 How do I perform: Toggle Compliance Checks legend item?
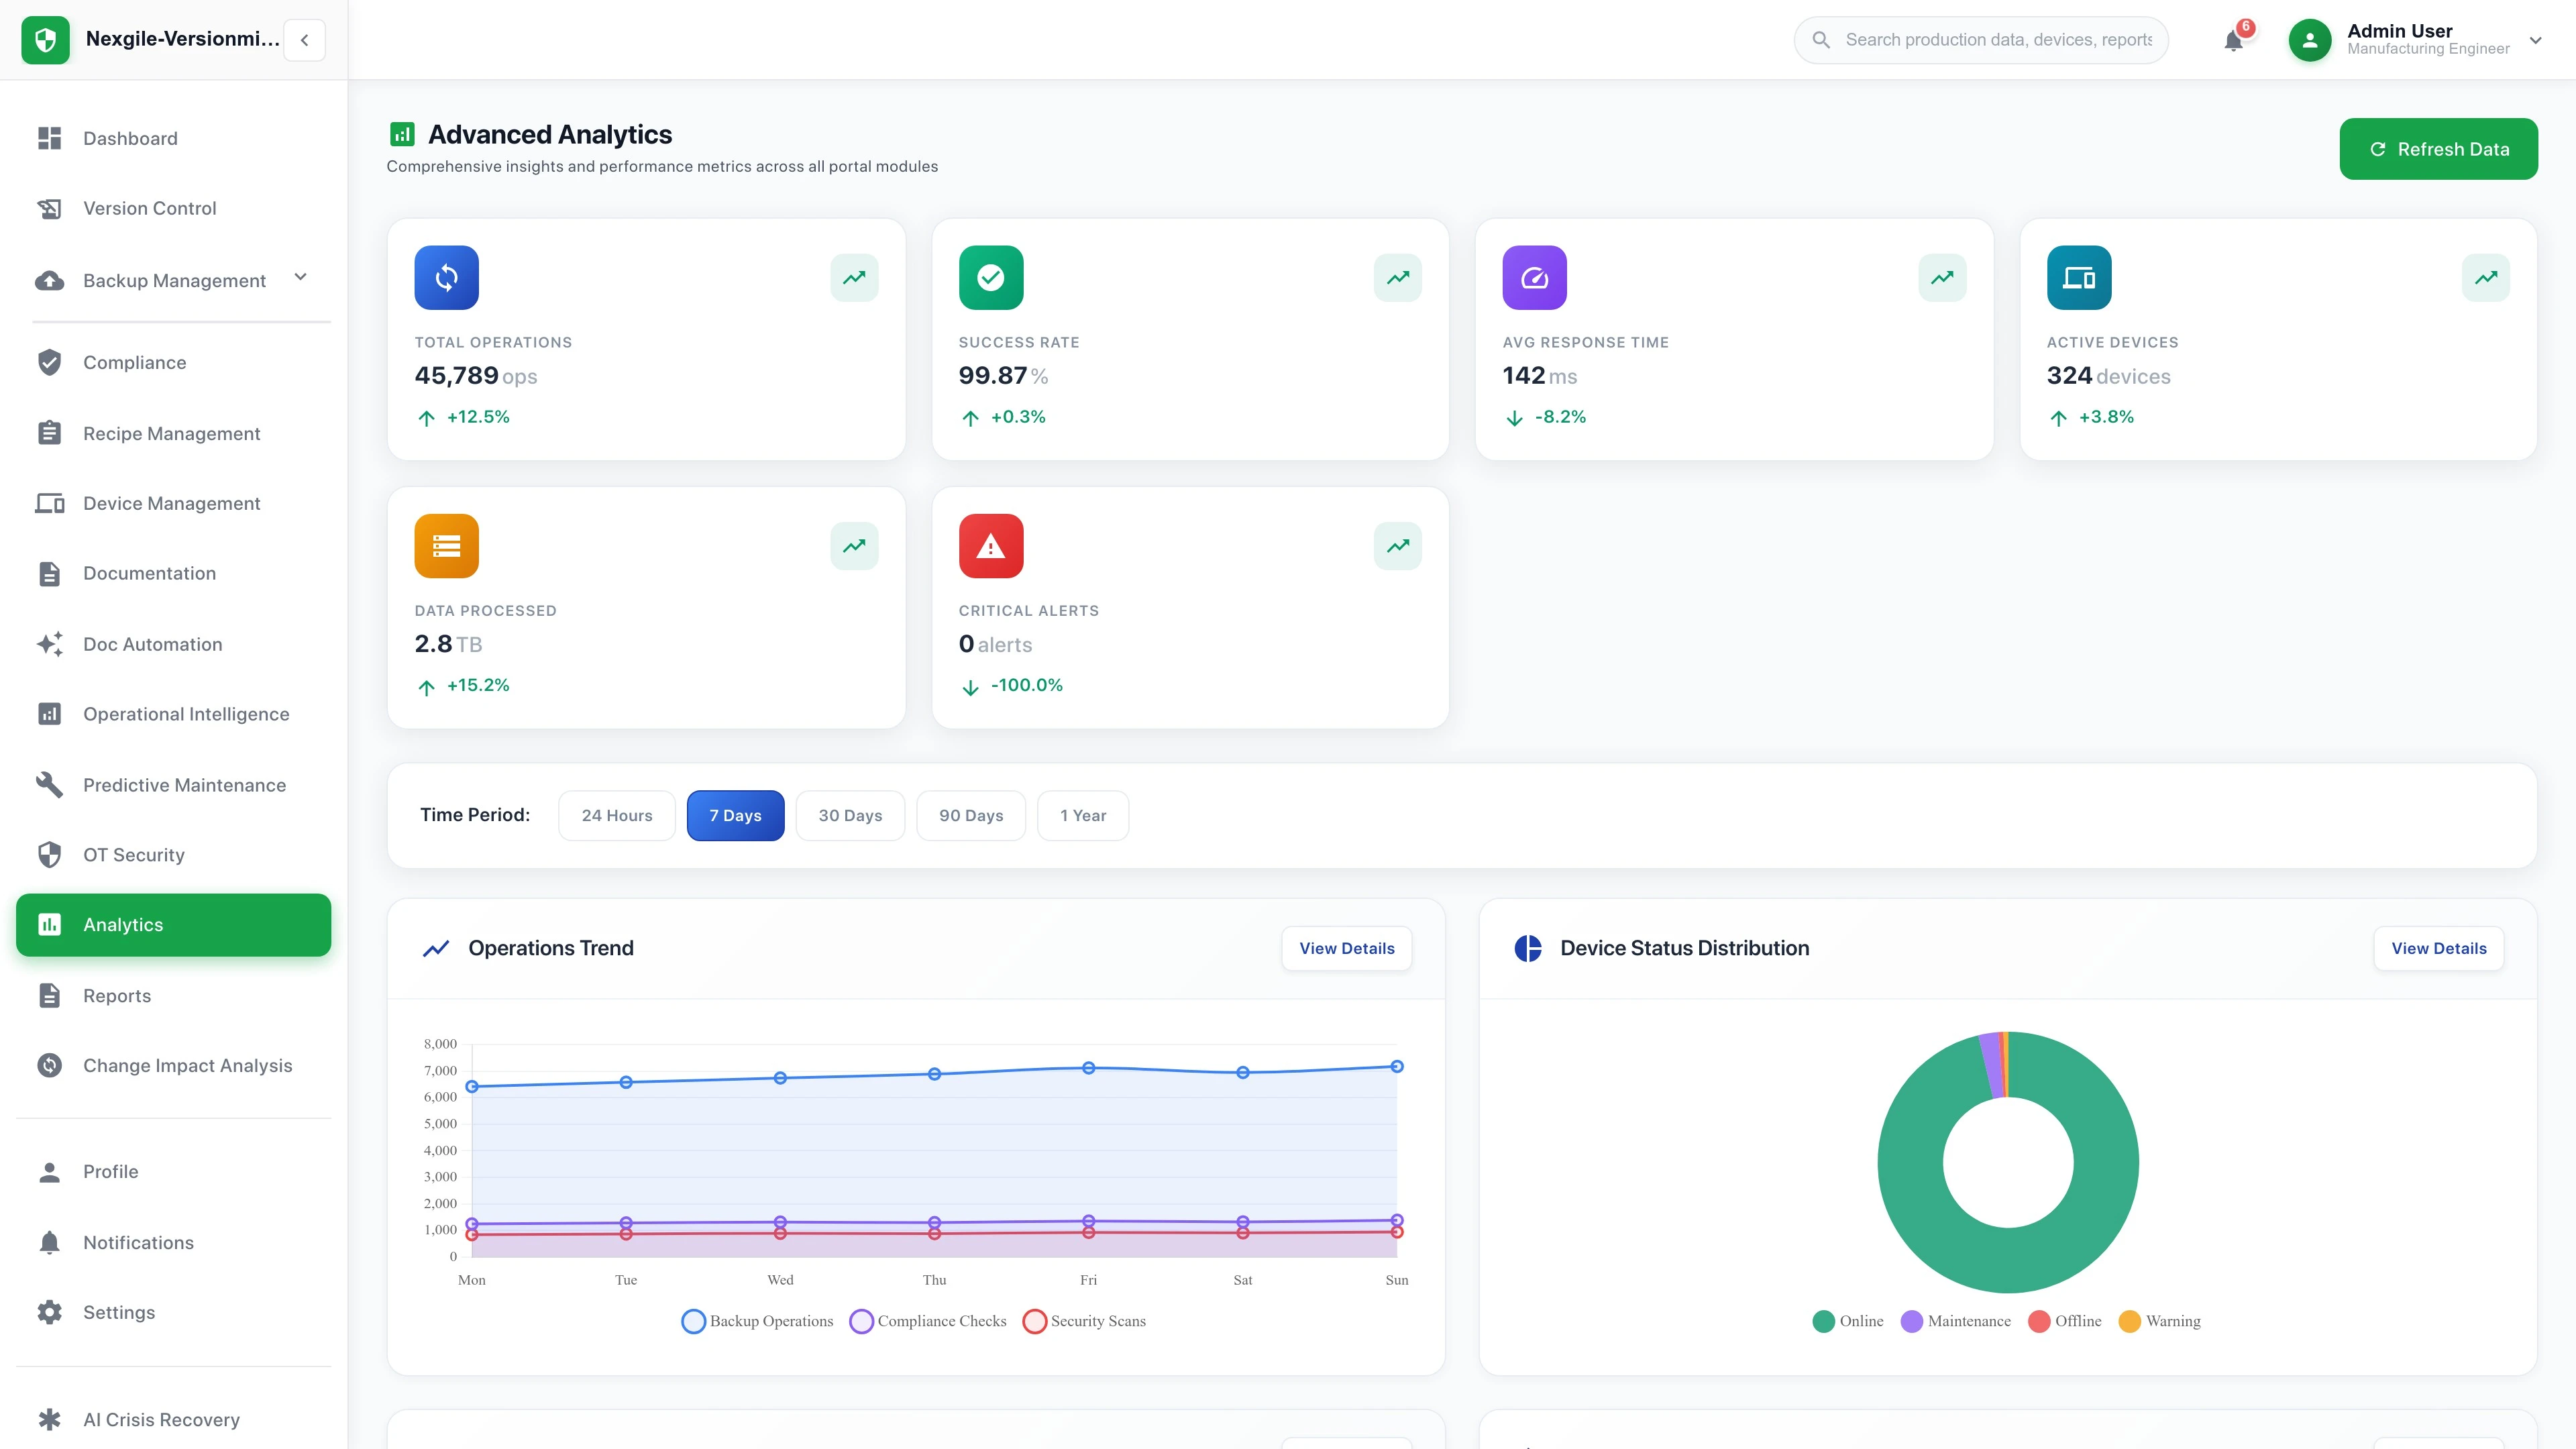tap(927, 1321)
